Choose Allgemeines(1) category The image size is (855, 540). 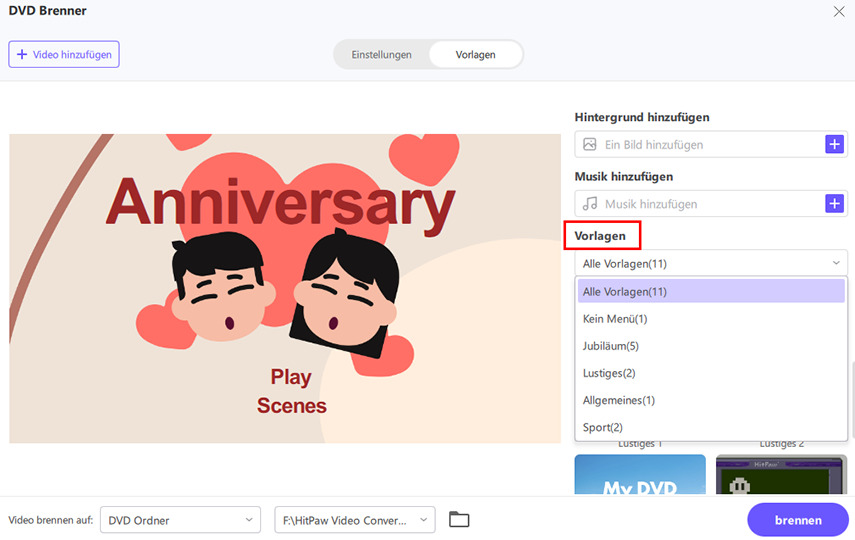point(711,400)
